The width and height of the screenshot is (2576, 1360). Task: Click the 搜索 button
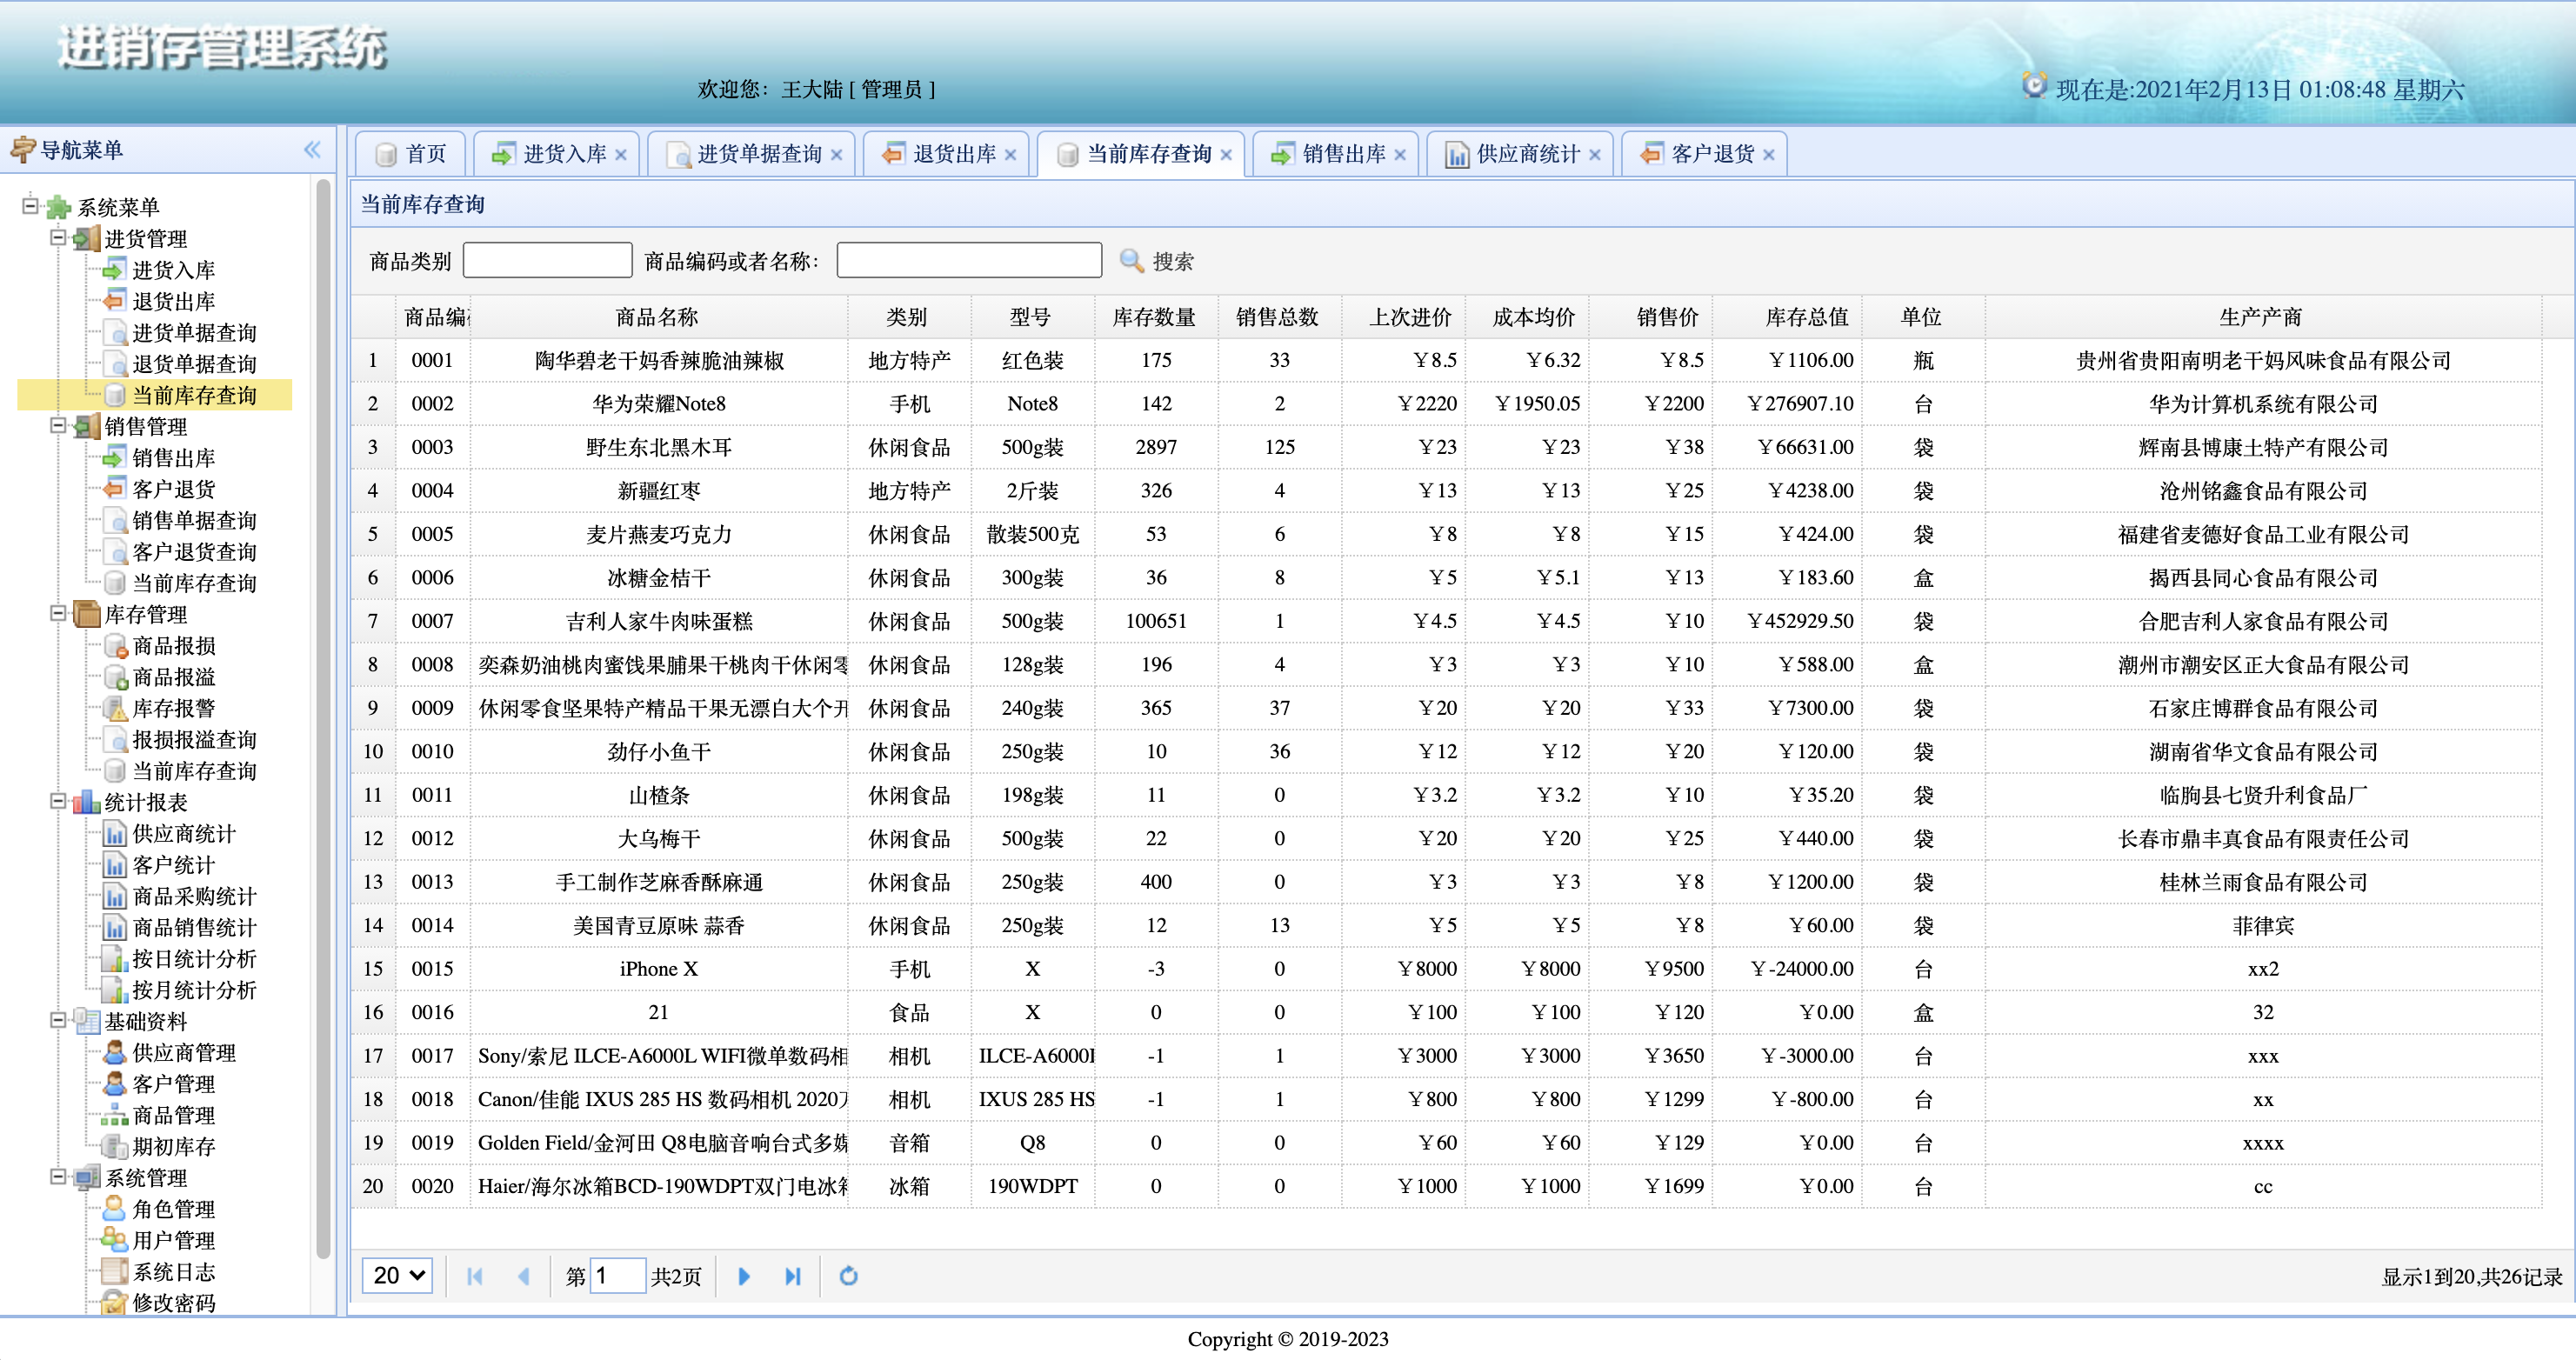coord(1157,261)
